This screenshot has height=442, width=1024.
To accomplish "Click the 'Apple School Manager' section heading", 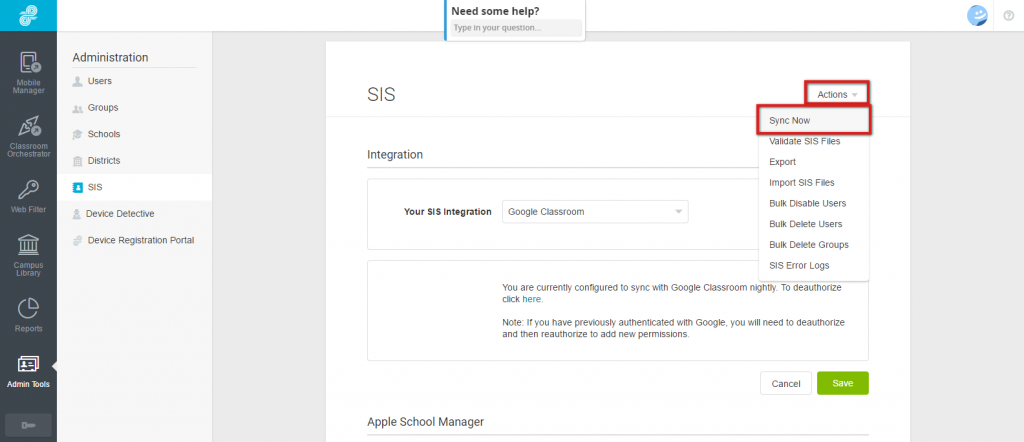I will (x=425, y=422).
